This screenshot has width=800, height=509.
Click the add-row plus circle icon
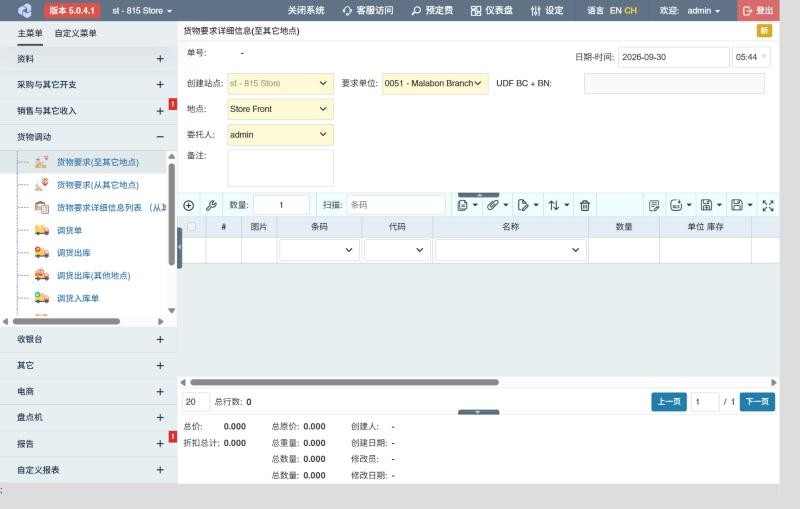pos(189,206)
